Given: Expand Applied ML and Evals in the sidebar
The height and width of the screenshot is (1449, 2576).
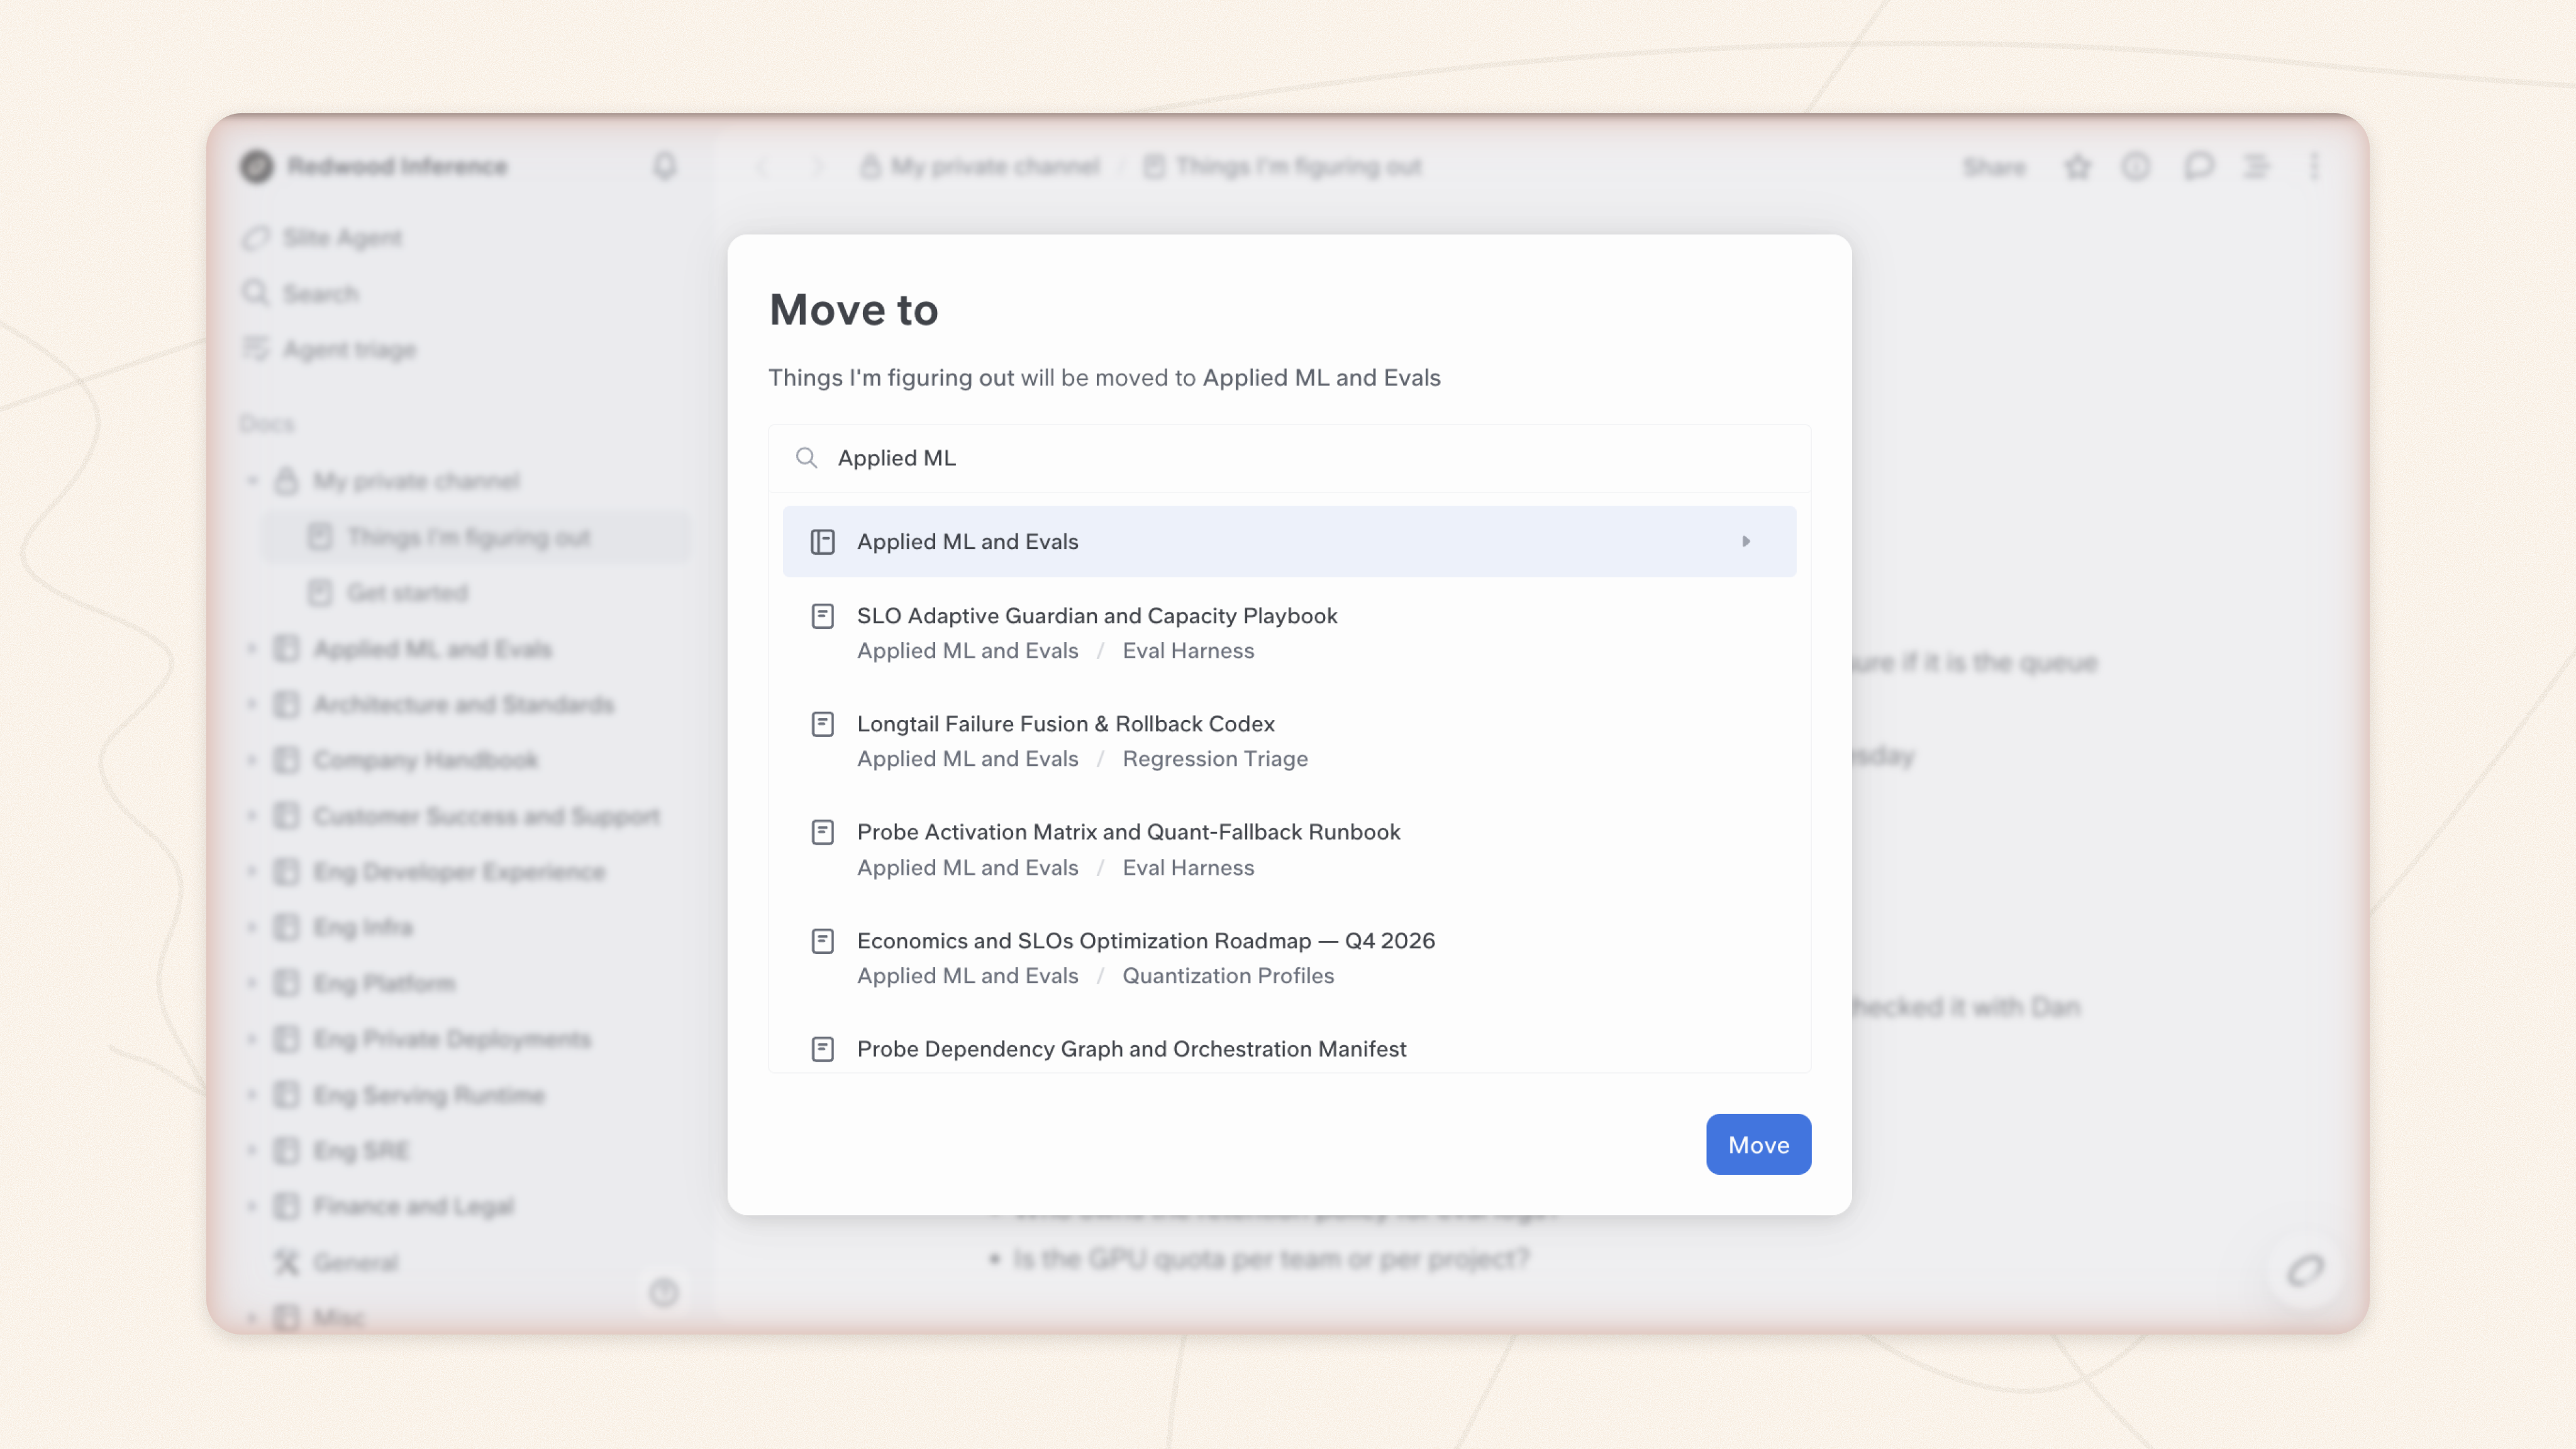Looking at the screenshot, I should click(x=252, y=649).
